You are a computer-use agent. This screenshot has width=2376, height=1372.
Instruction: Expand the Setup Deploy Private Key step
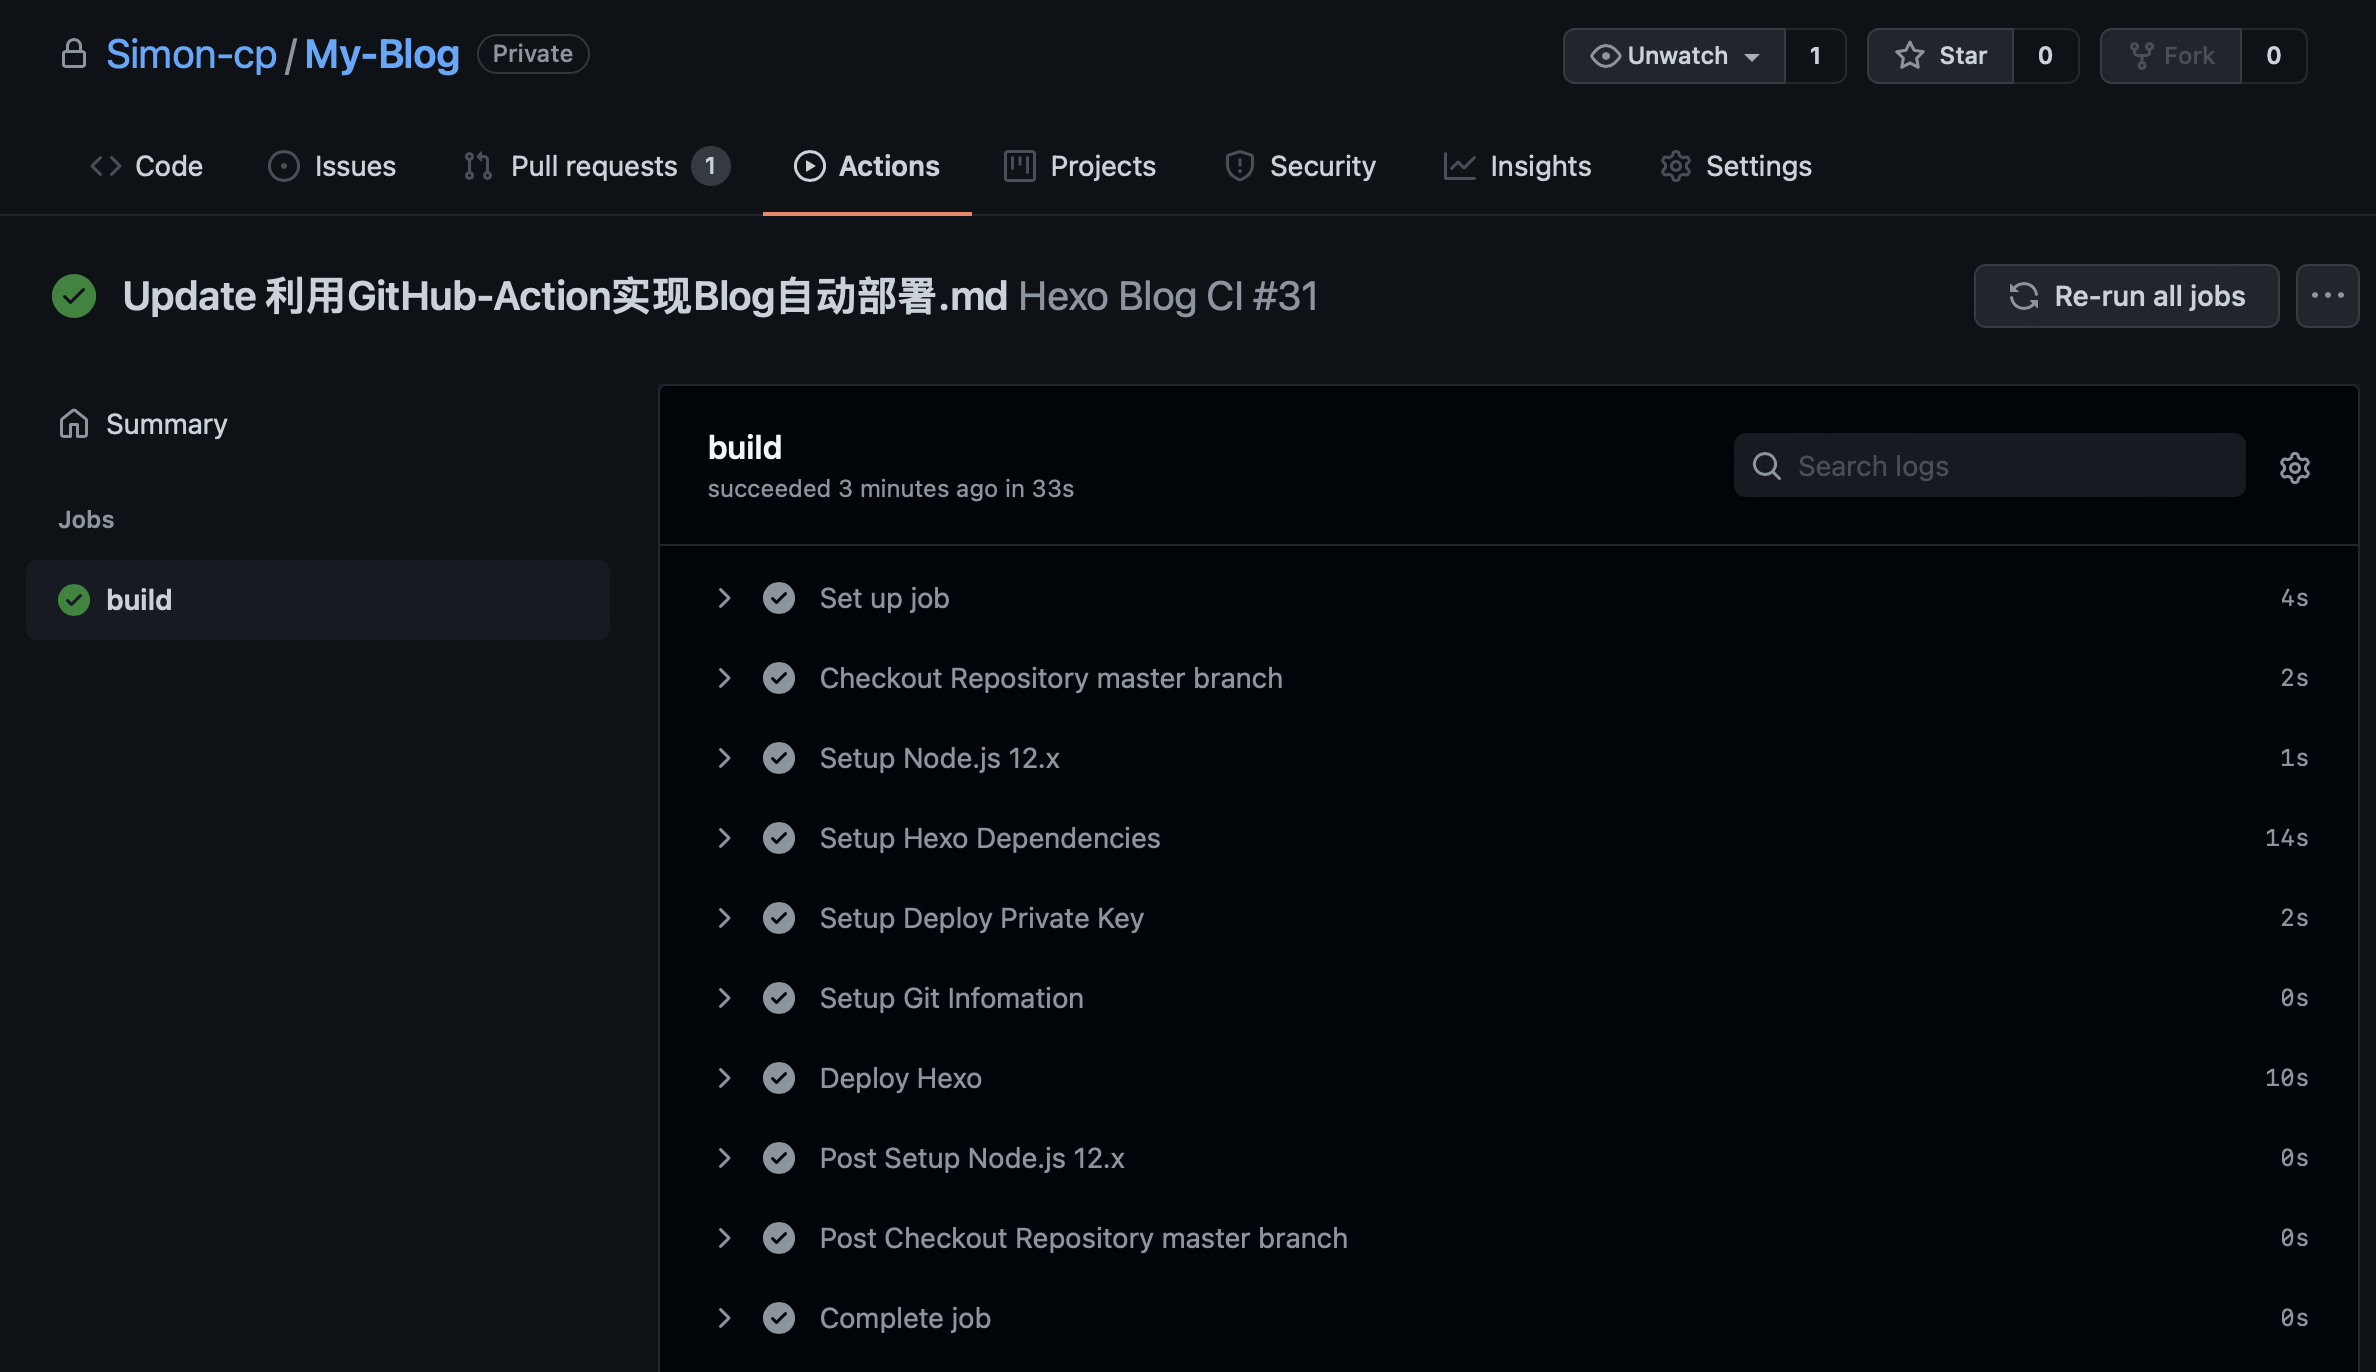[x=724, y=918]
